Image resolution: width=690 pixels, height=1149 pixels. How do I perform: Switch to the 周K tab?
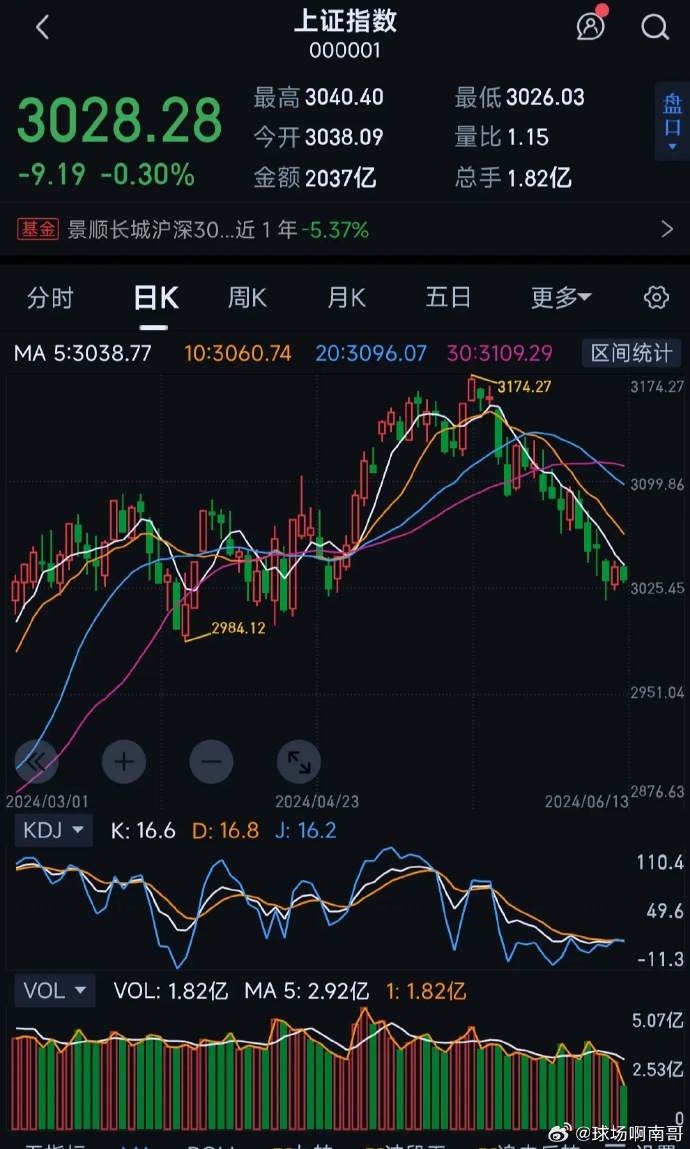(x=247, y=298)
